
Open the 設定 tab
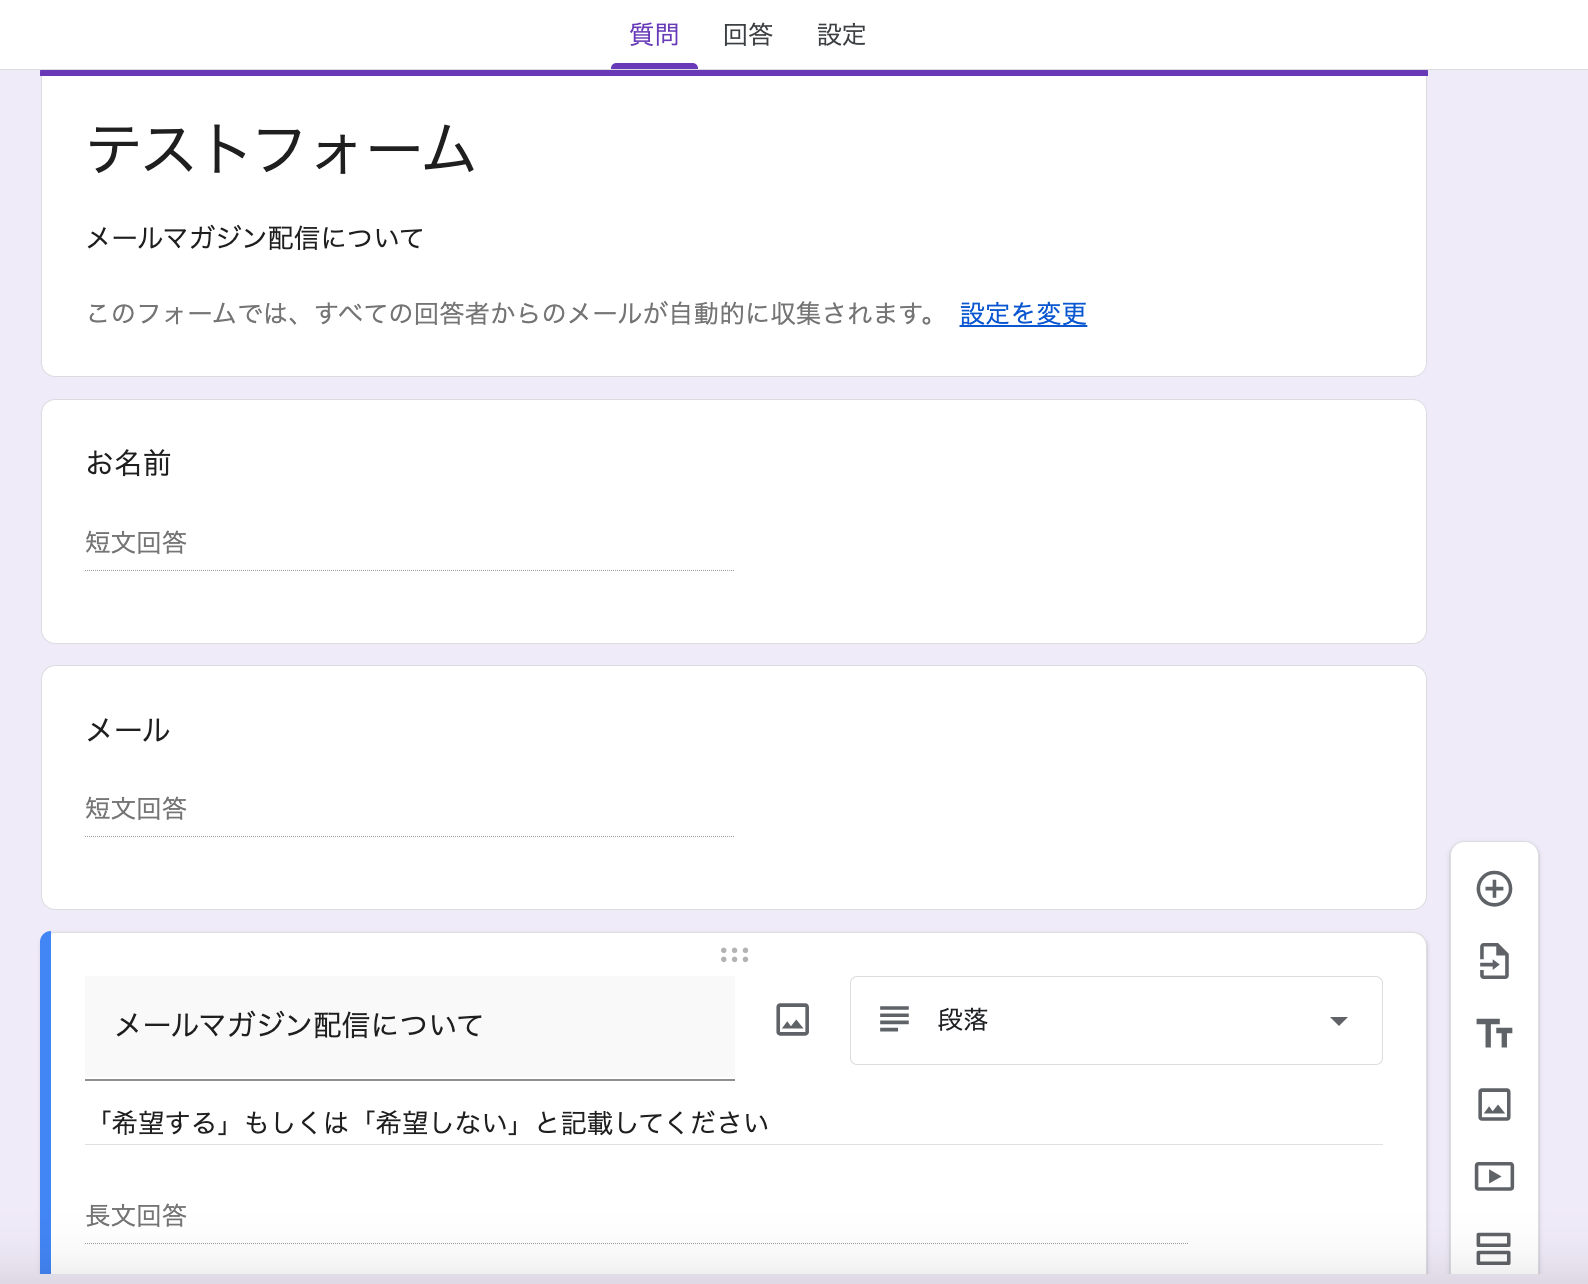click(x=841, y=35)
